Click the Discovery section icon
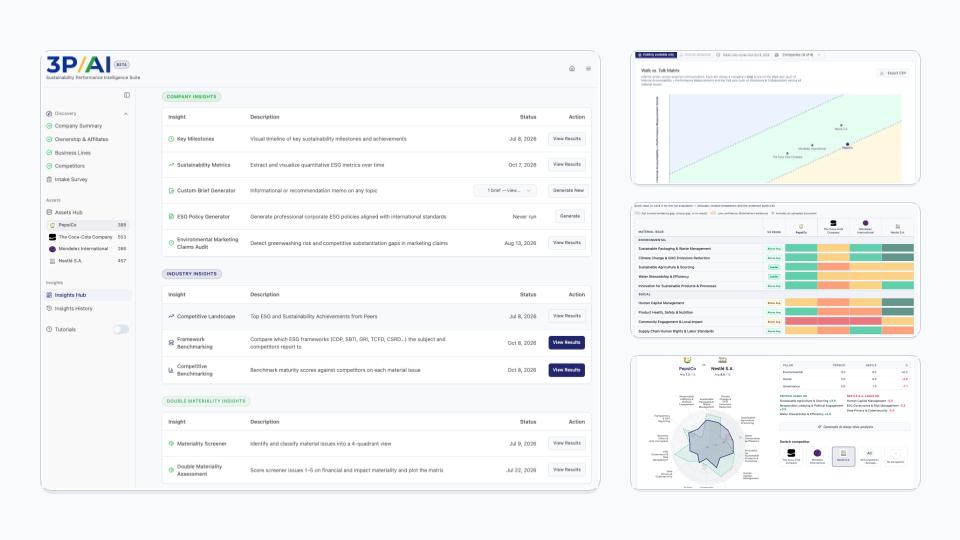960x540 pixels. click(49, 113)
